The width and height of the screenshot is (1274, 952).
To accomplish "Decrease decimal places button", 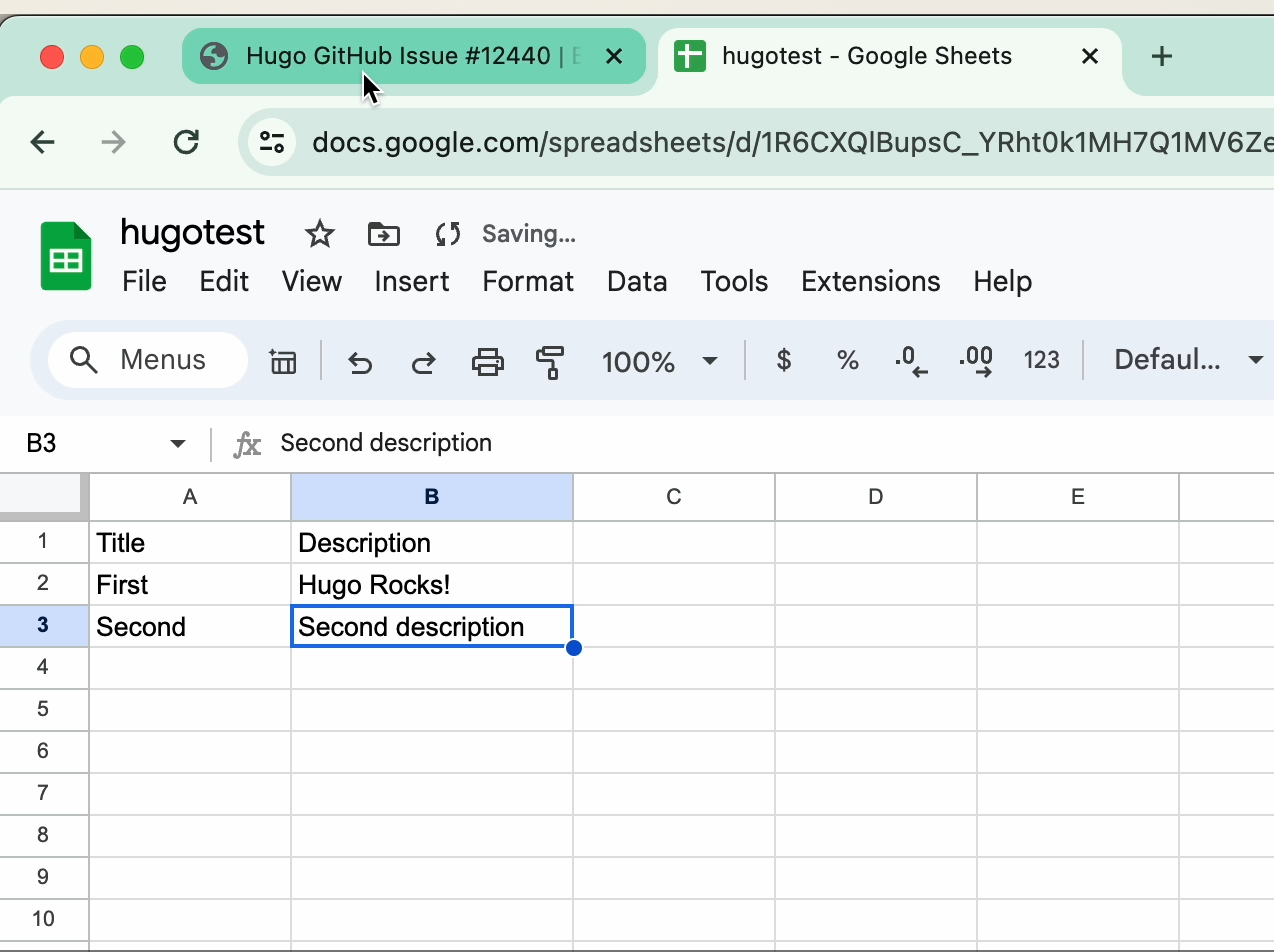I will (910, 361).
